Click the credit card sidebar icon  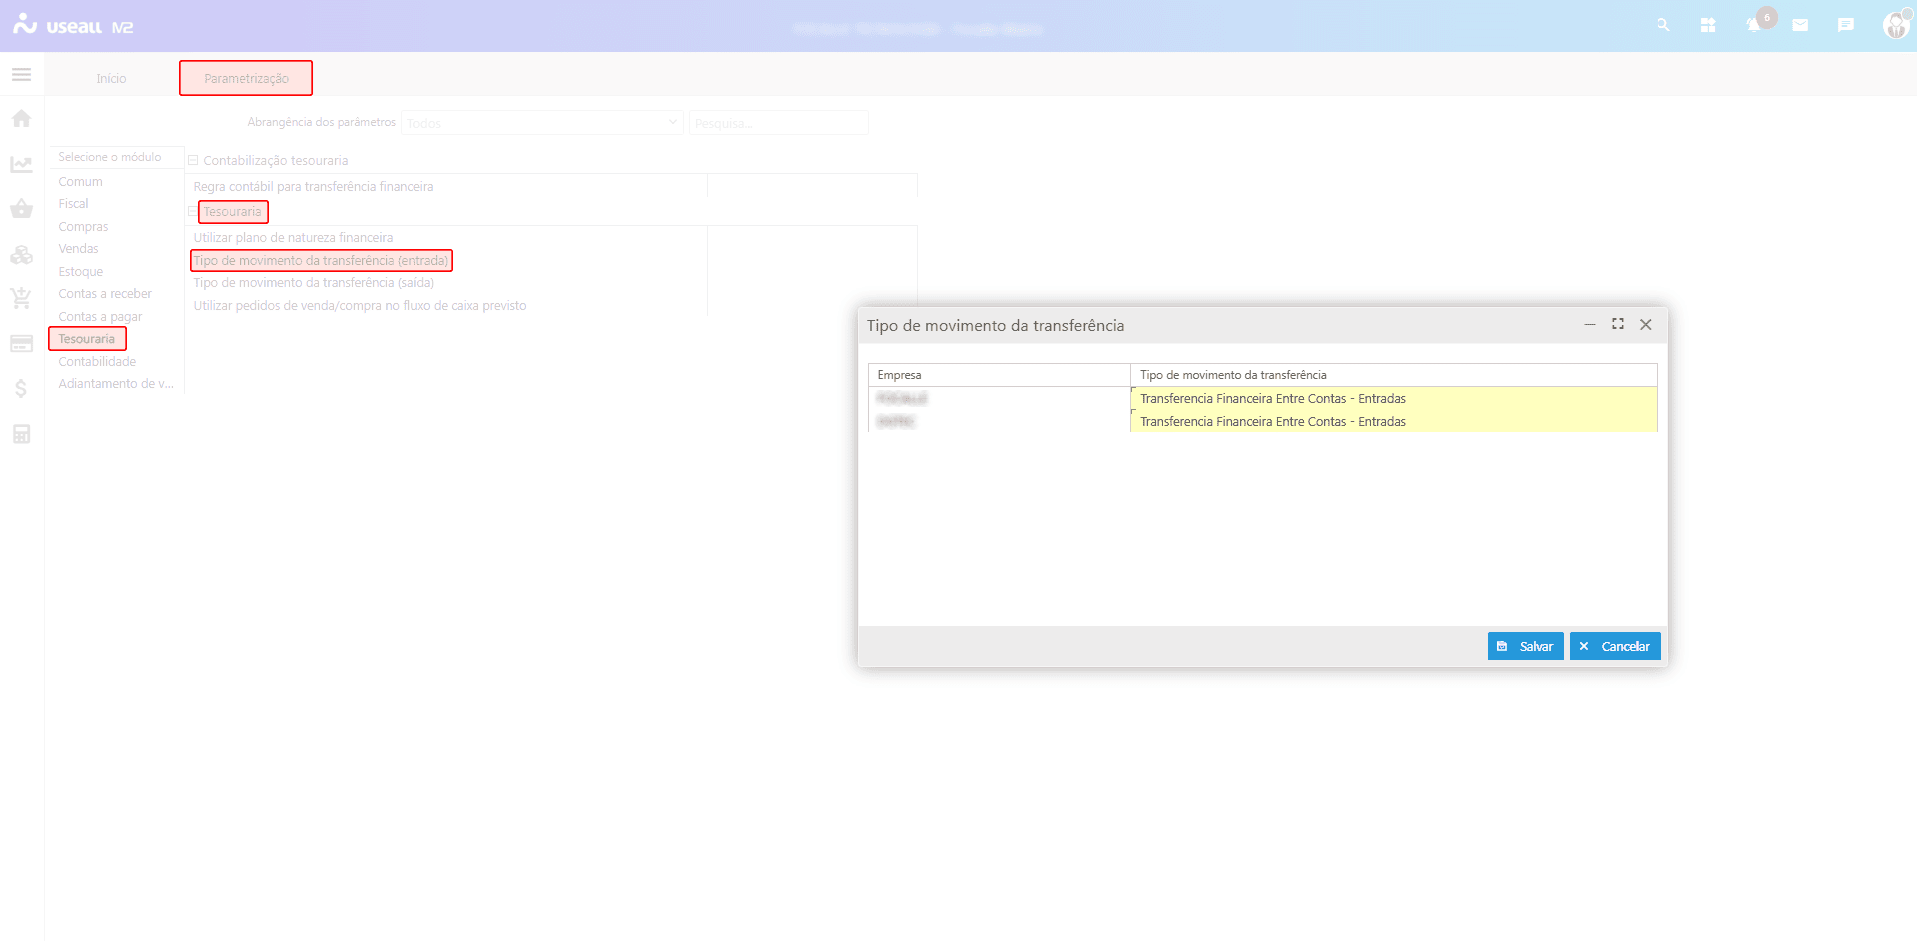pyautogui.click(x=21, y=344)
